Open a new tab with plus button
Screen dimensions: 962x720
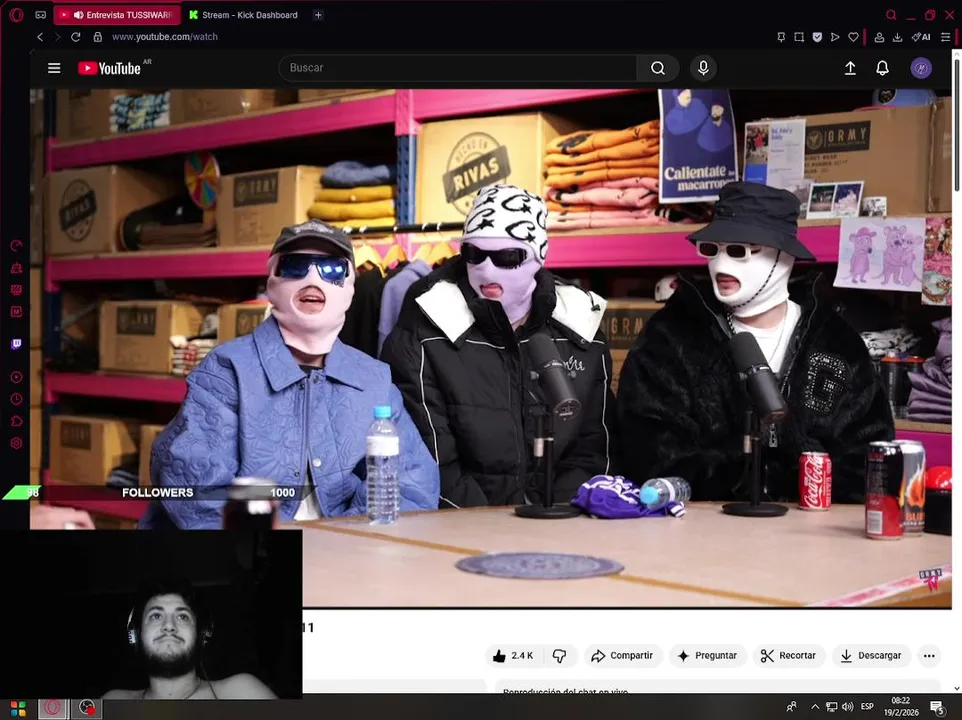pyautogui.click(x=318, y=15)
